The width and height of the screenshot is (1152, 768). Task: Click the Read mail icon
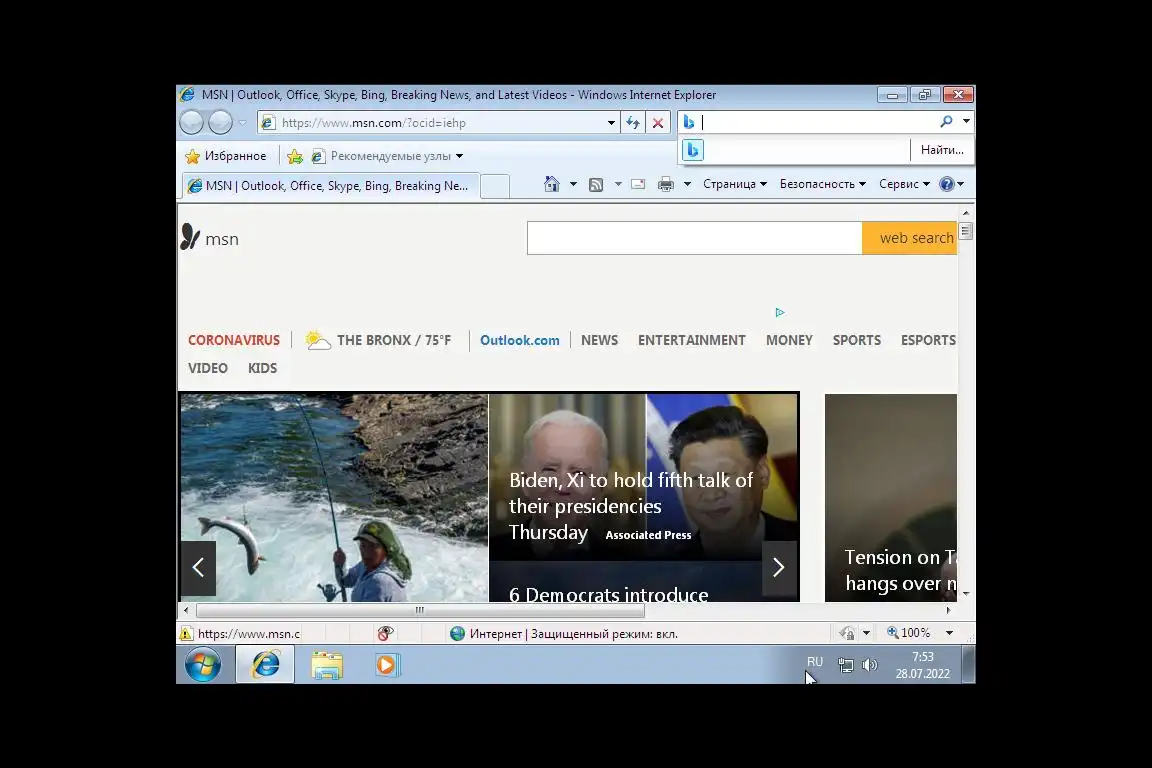pyautogui.click(x=638, y=184)
